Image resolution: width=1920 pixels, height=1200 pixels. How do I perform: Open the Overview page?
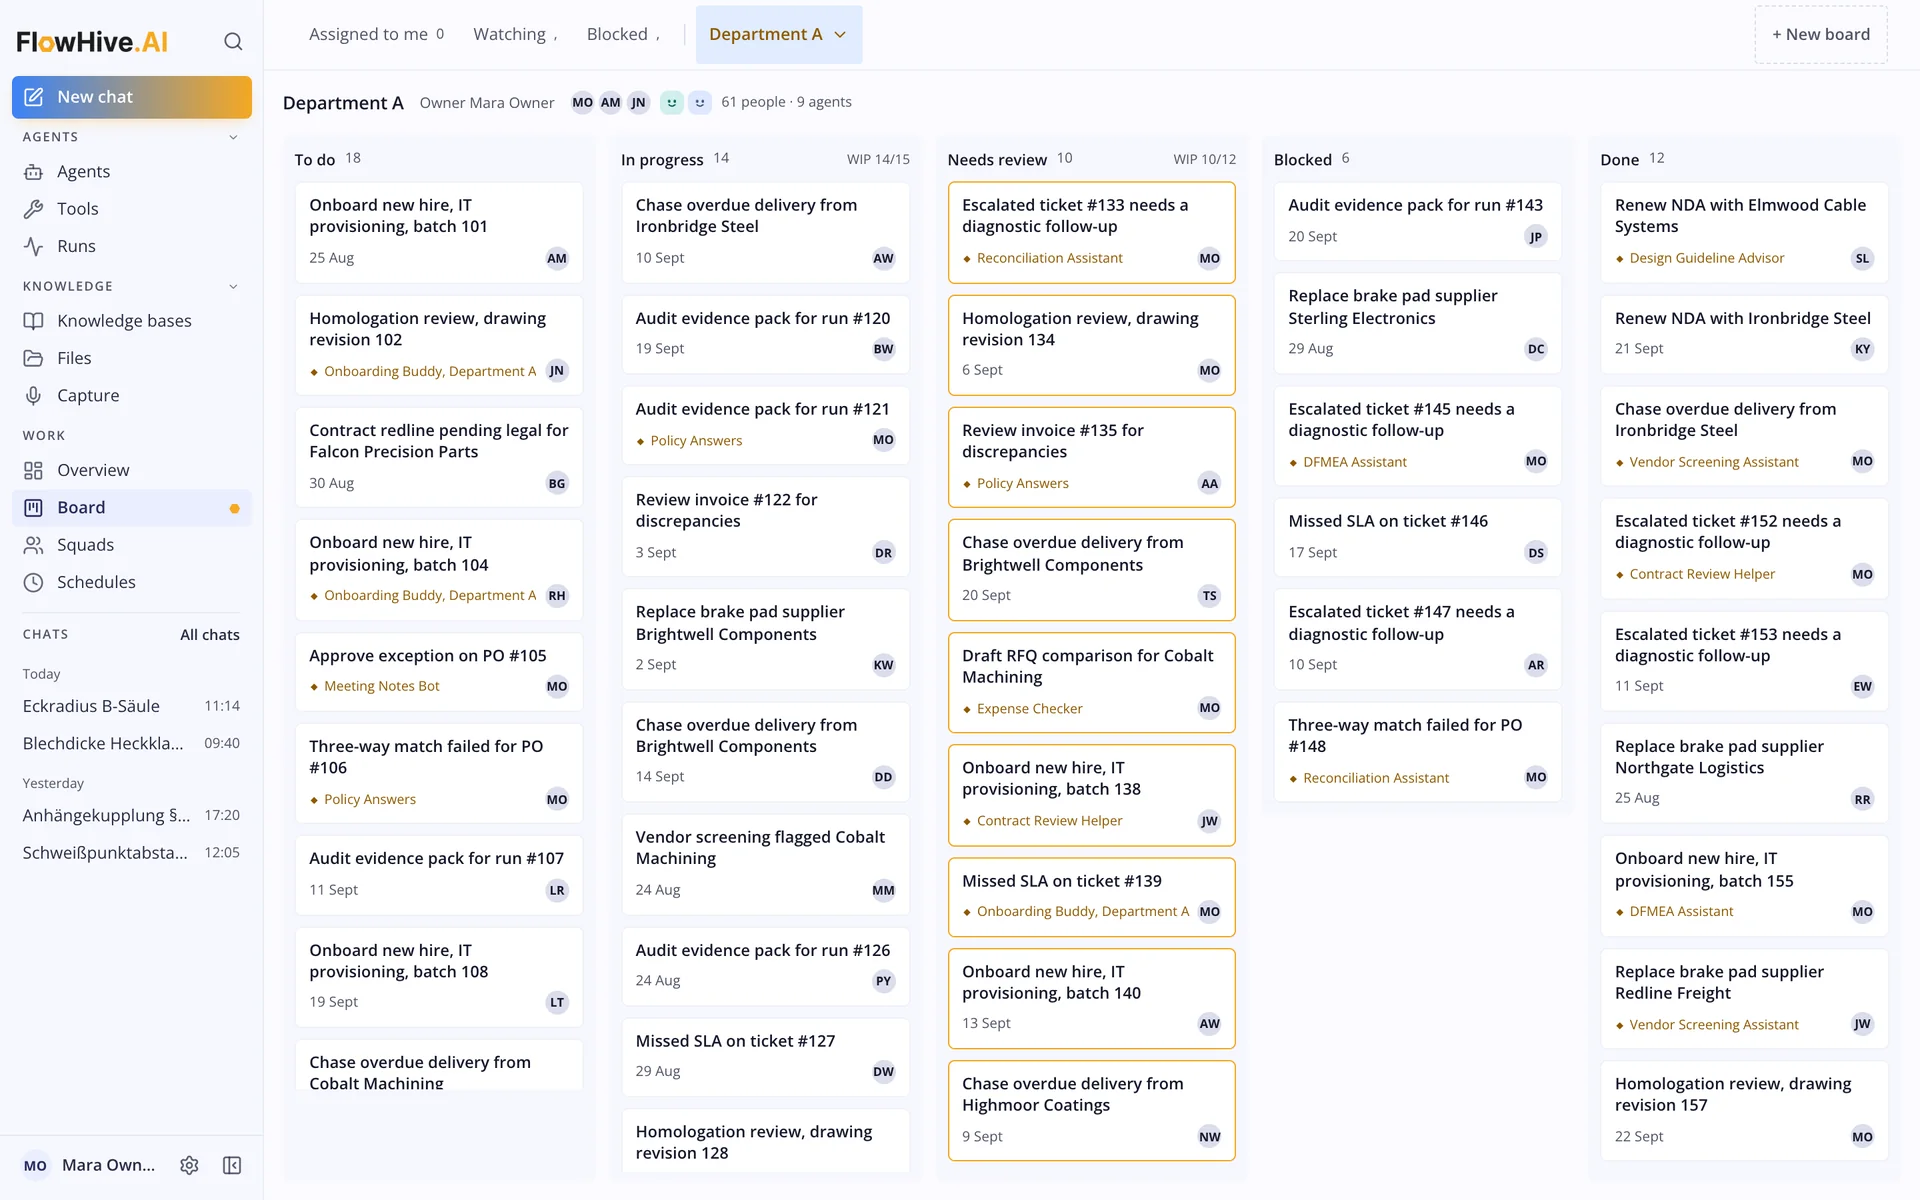click(x=131, y=470)
